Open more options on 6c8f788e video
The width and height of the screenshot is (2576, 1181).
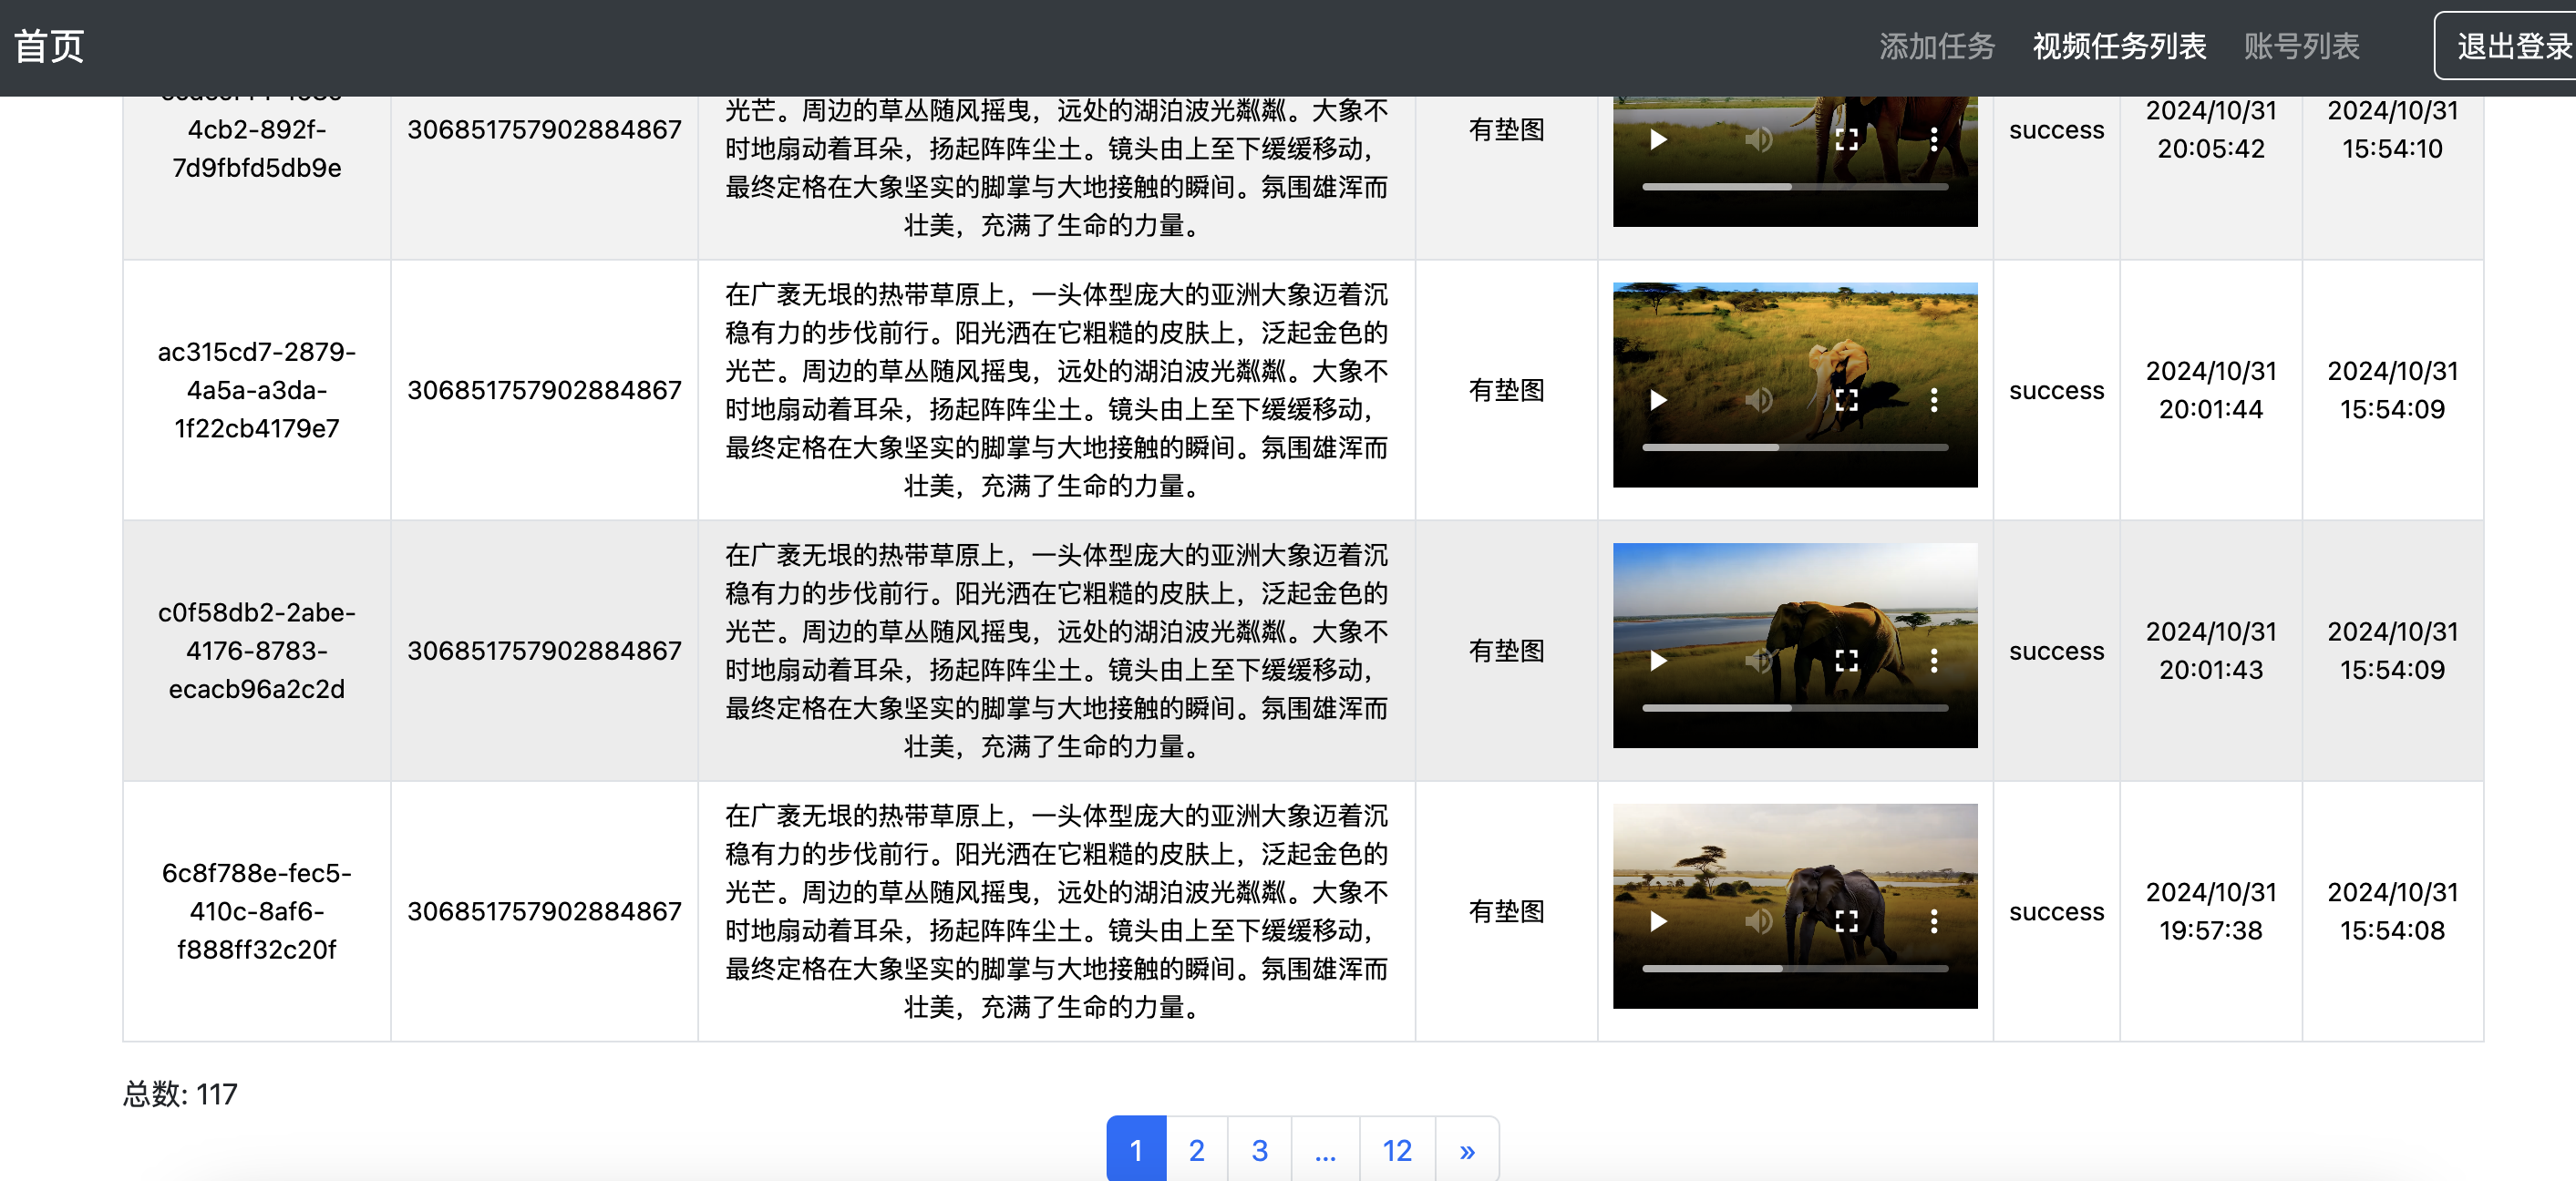1933,921
